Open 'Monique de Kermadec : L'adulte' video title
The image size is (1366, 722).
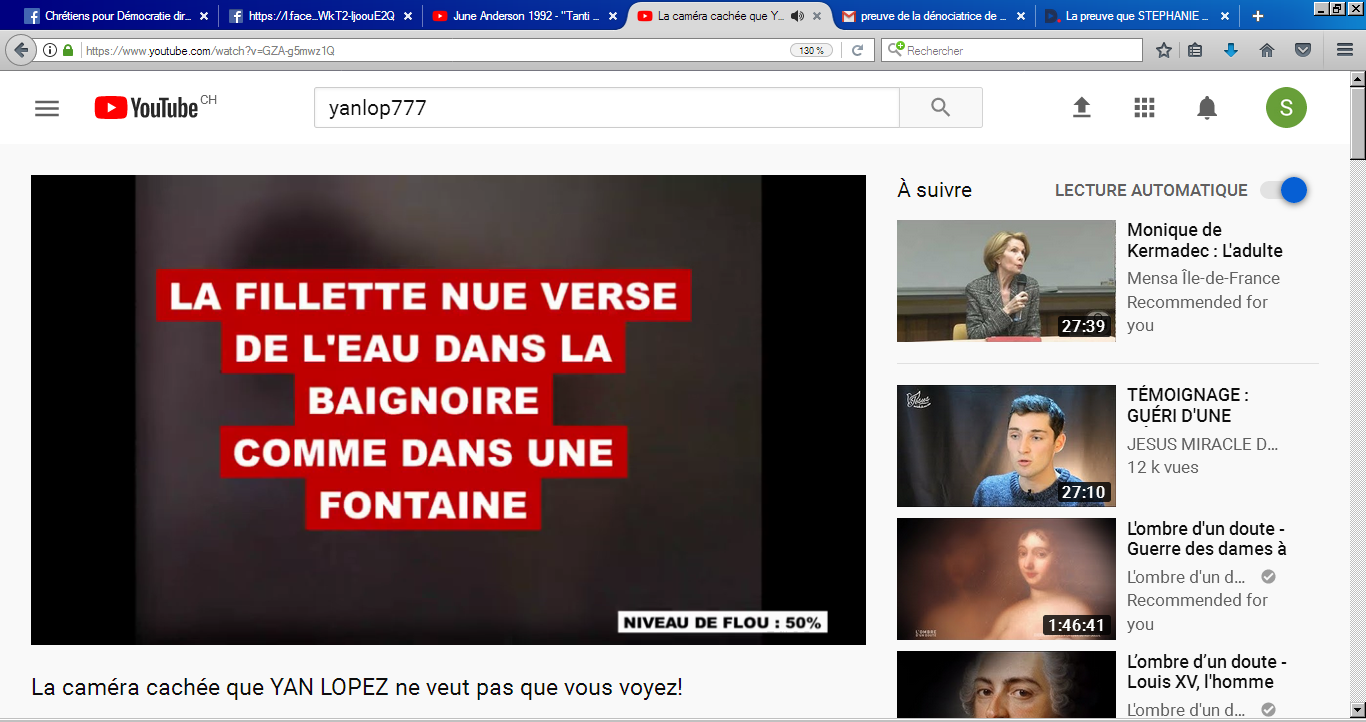1204,240
